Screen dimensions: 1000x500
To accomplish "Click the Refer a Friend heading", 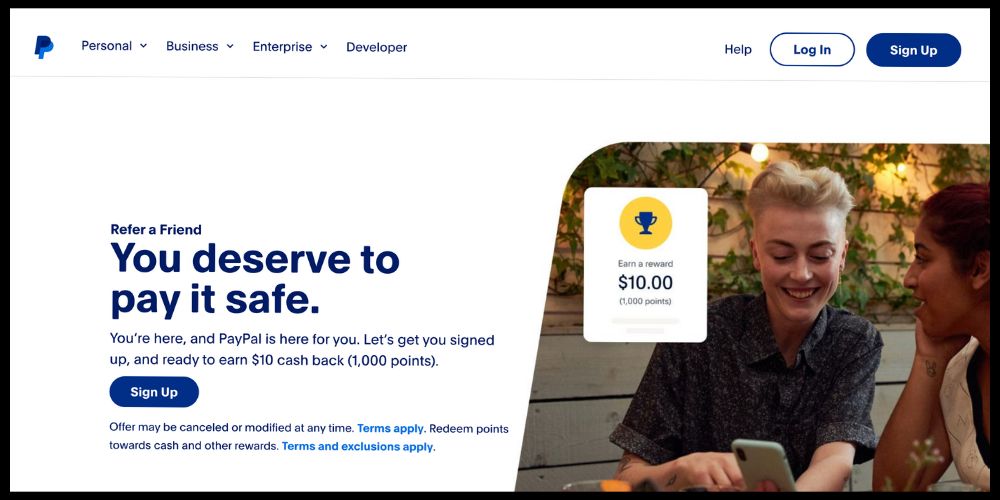I will (x=156, y=230).
